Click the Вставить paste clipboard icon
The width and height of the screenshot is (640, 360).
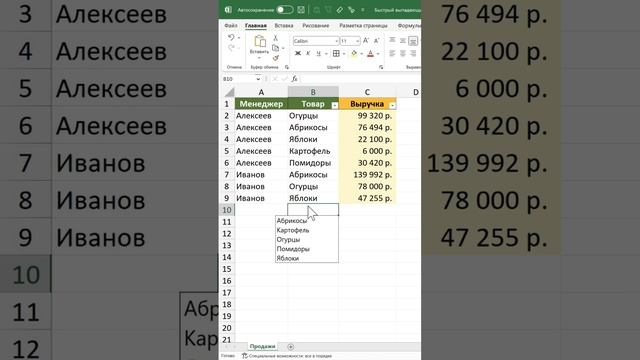point(259,41)
